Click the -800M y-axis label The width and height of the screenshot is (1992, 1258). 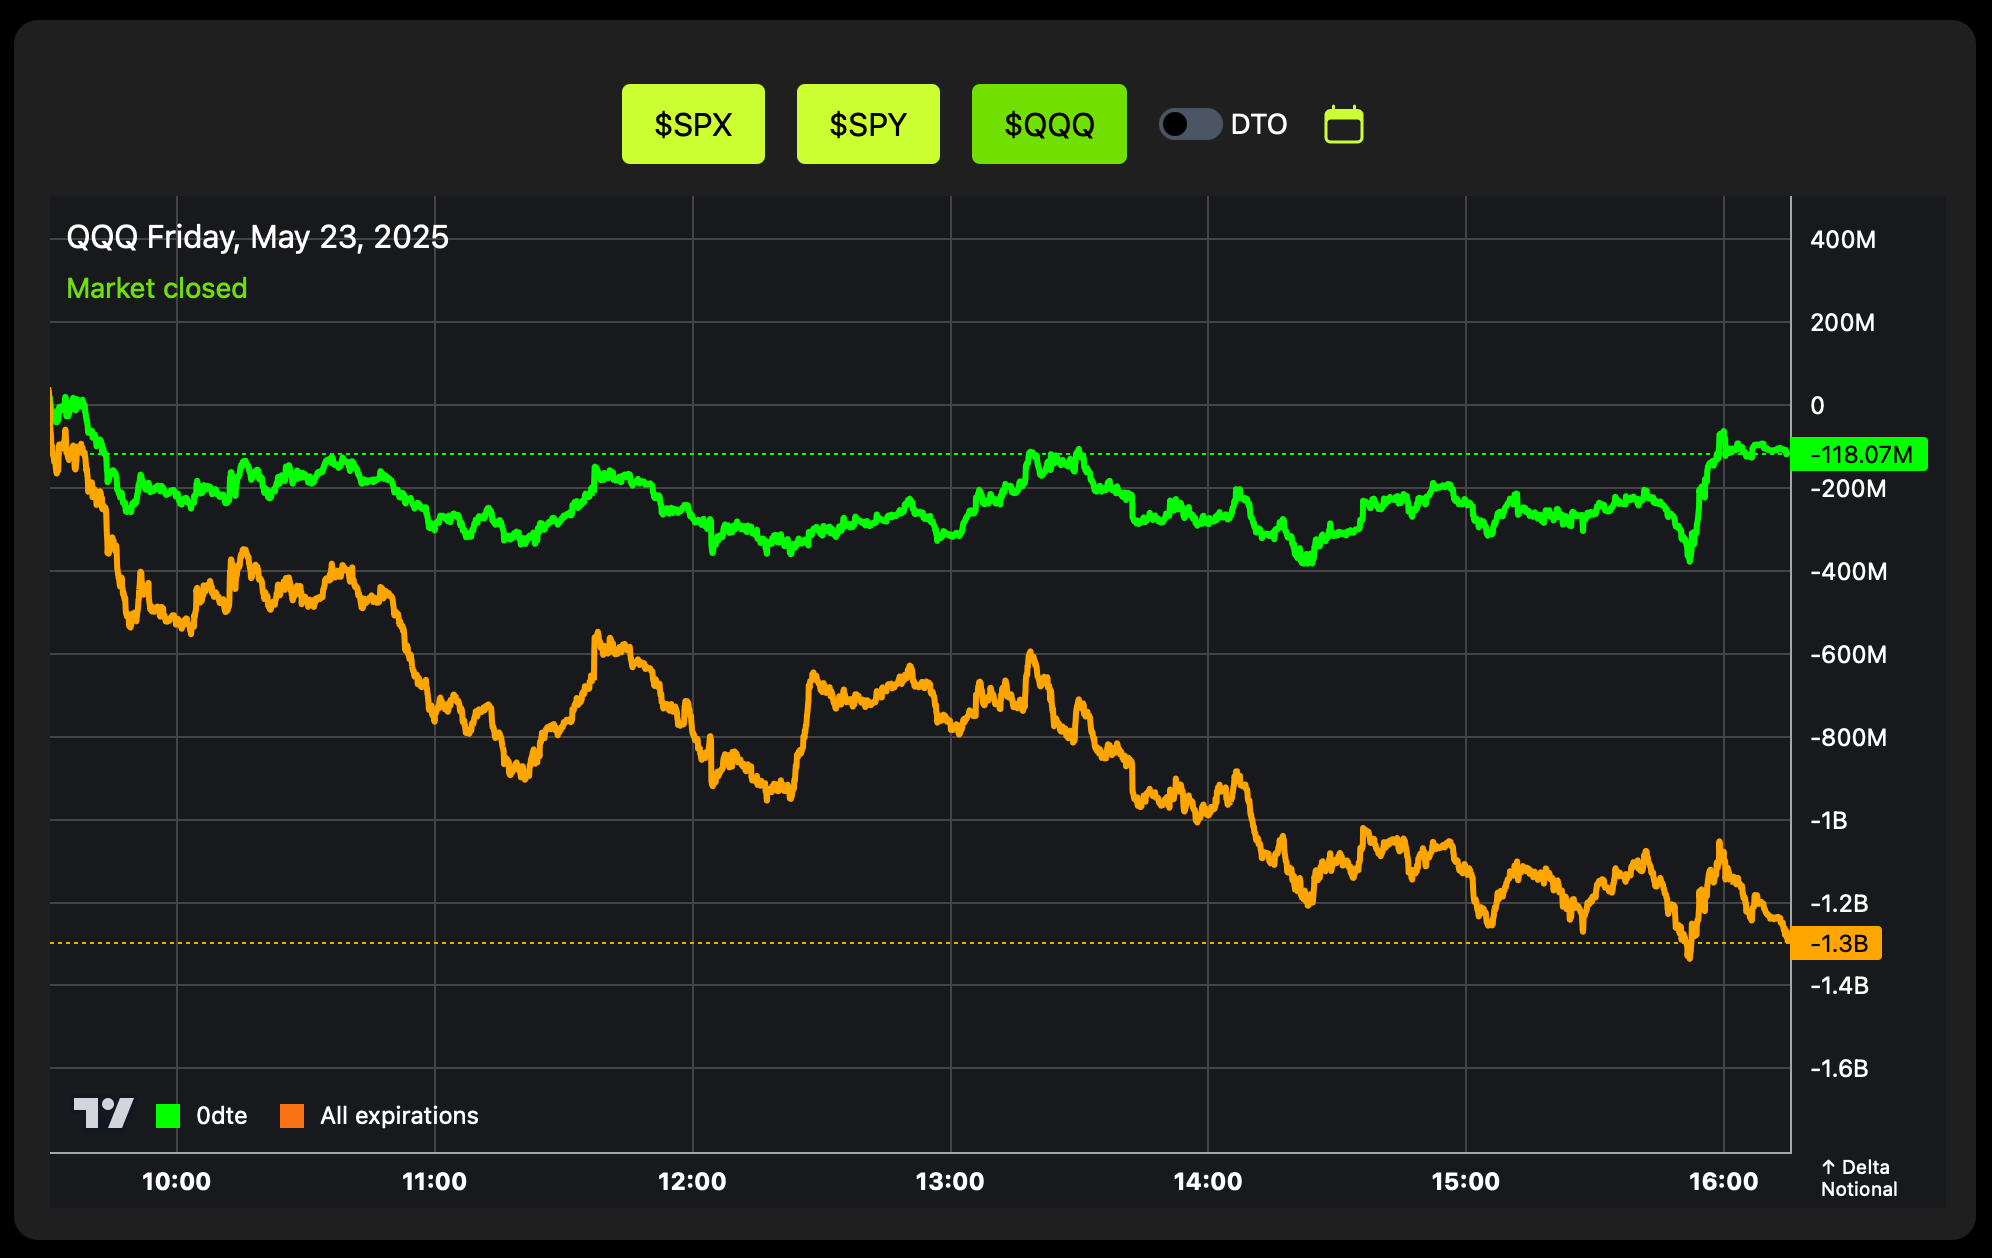click(x=1849, y=737)
